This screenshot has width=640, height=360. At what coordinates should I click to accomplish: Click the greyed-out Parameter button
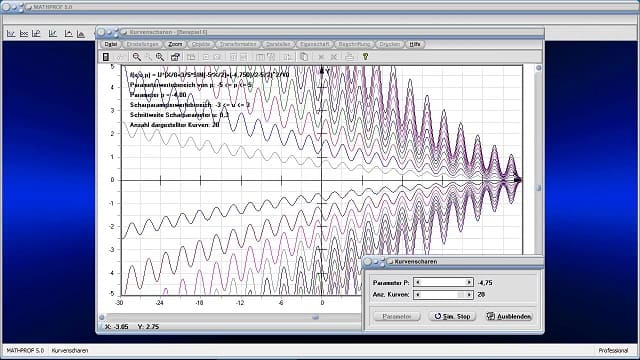[x=397, y=316]
